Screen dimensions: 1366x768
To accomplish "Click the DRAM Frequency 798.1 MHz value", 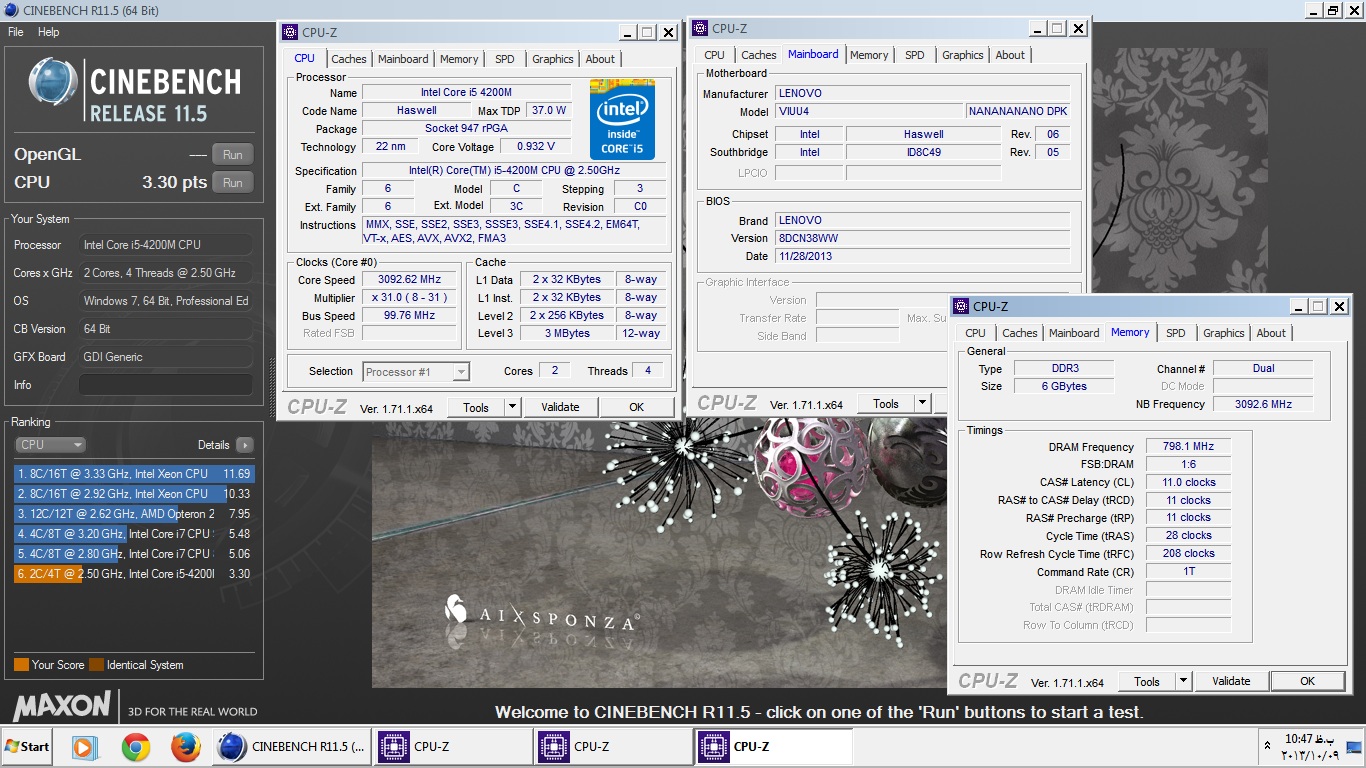I will 1188,447.
